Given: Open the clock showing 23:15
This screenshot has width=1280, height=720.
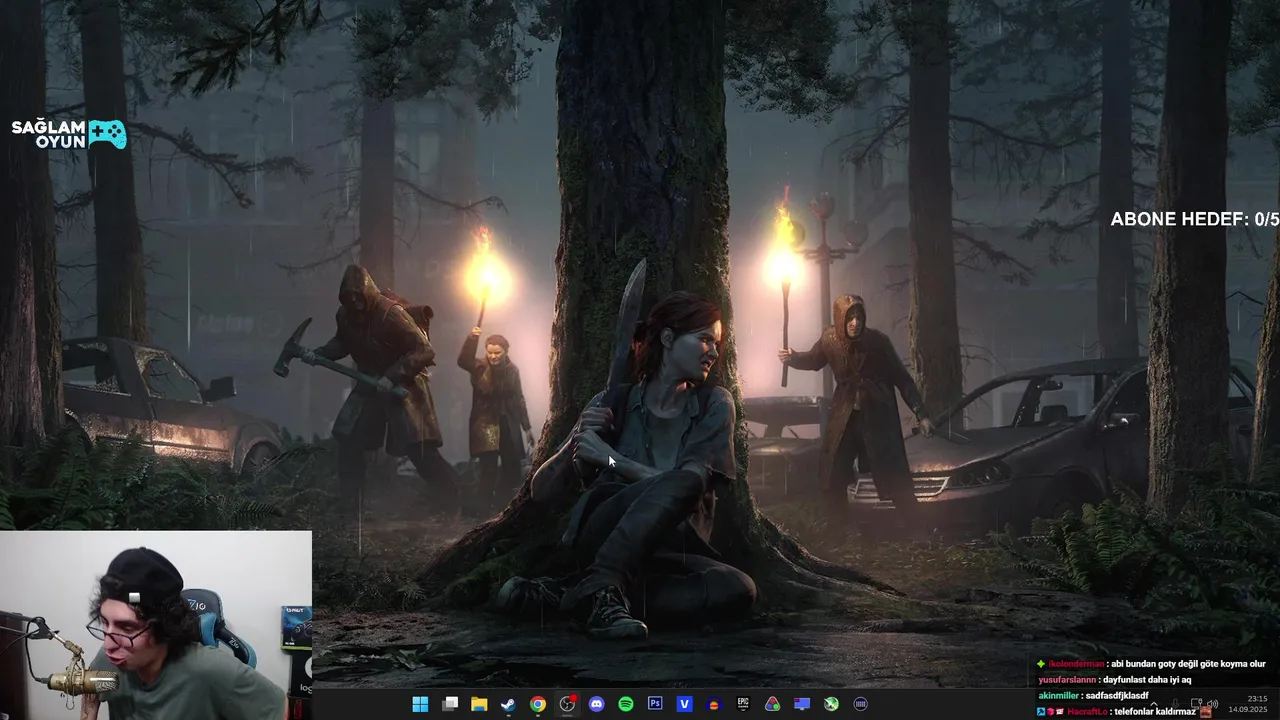Looking at the screenshot, I should tap(1257, 698).
